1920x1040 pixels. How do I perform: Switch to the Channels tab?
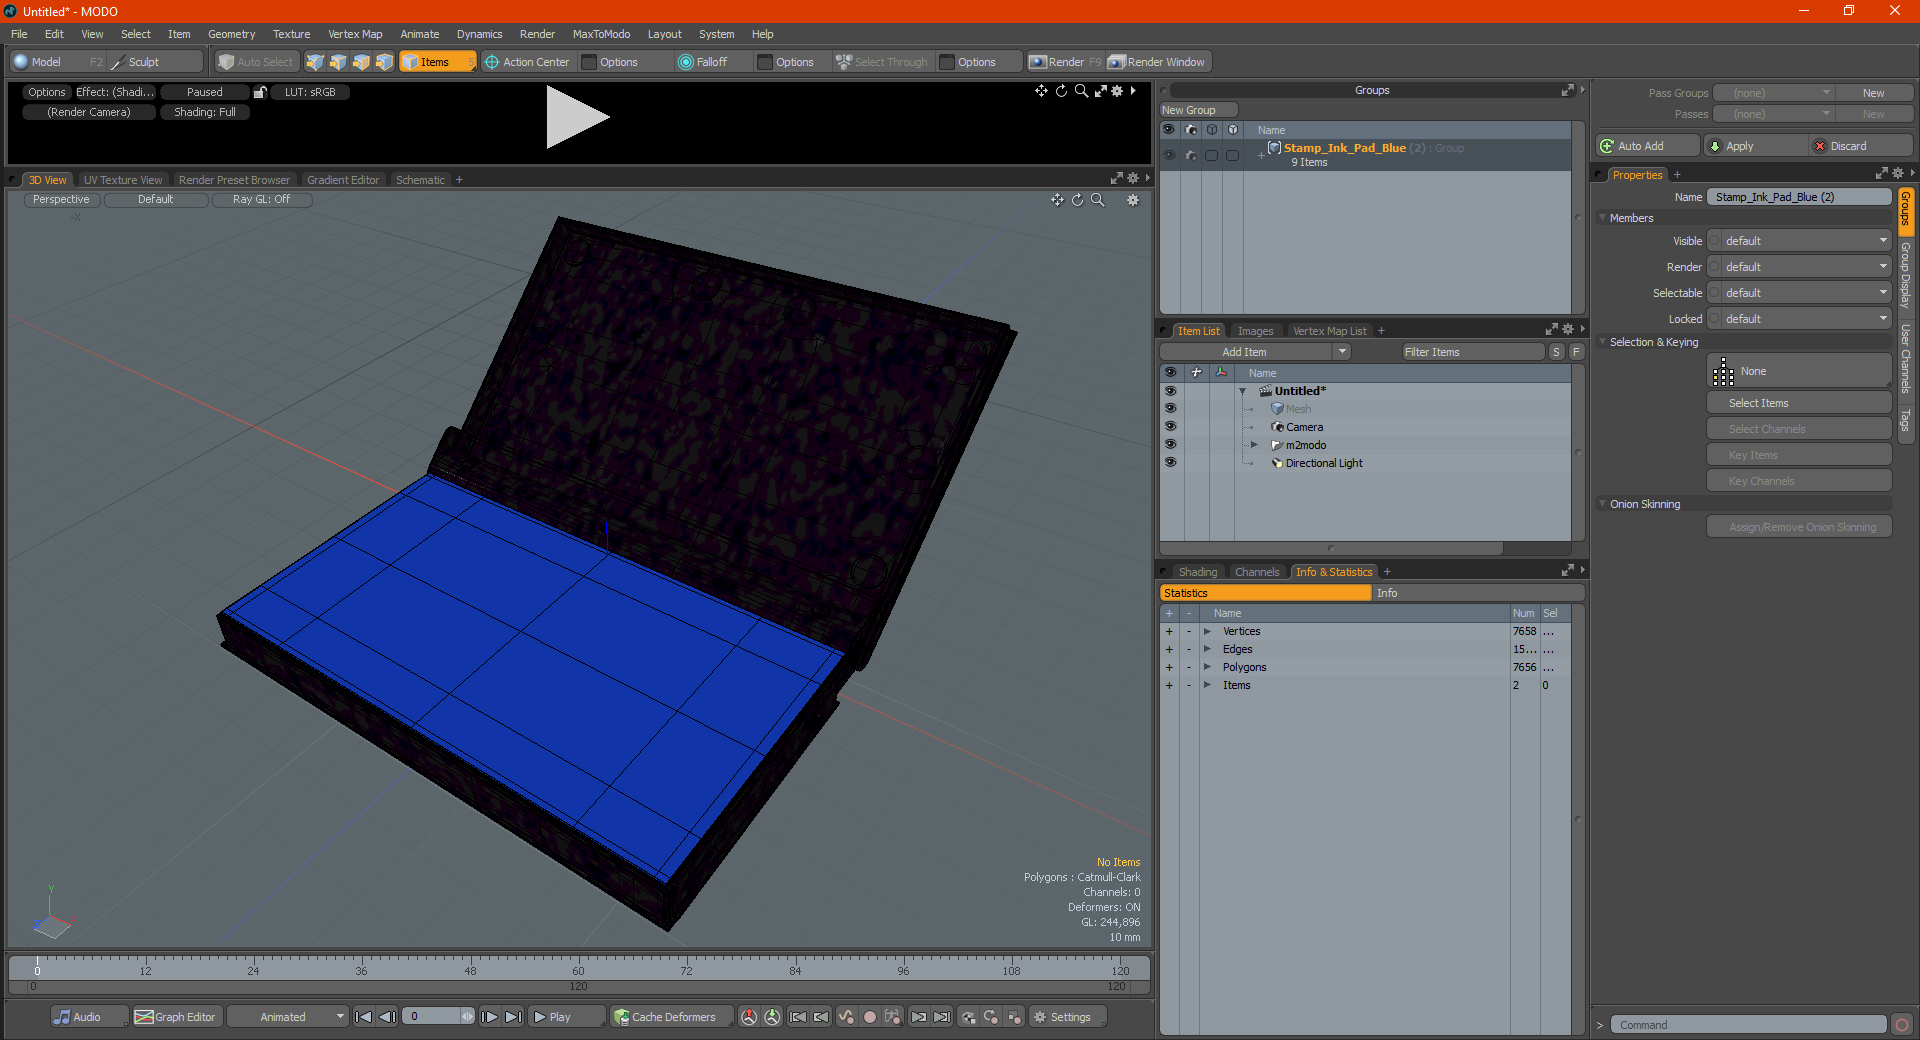tap(1256, 572)
